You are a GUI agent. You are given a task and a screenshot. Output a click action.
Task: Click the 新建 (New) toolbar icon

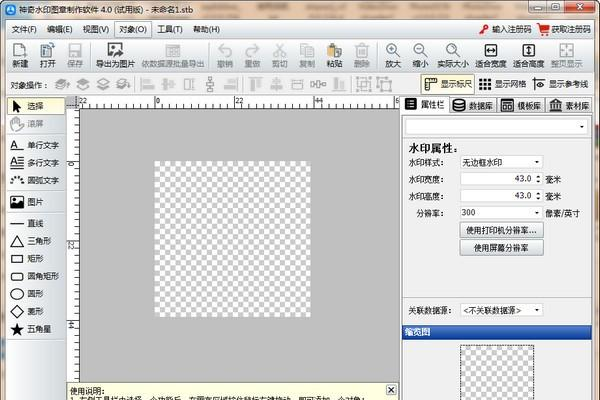(20, 56)
